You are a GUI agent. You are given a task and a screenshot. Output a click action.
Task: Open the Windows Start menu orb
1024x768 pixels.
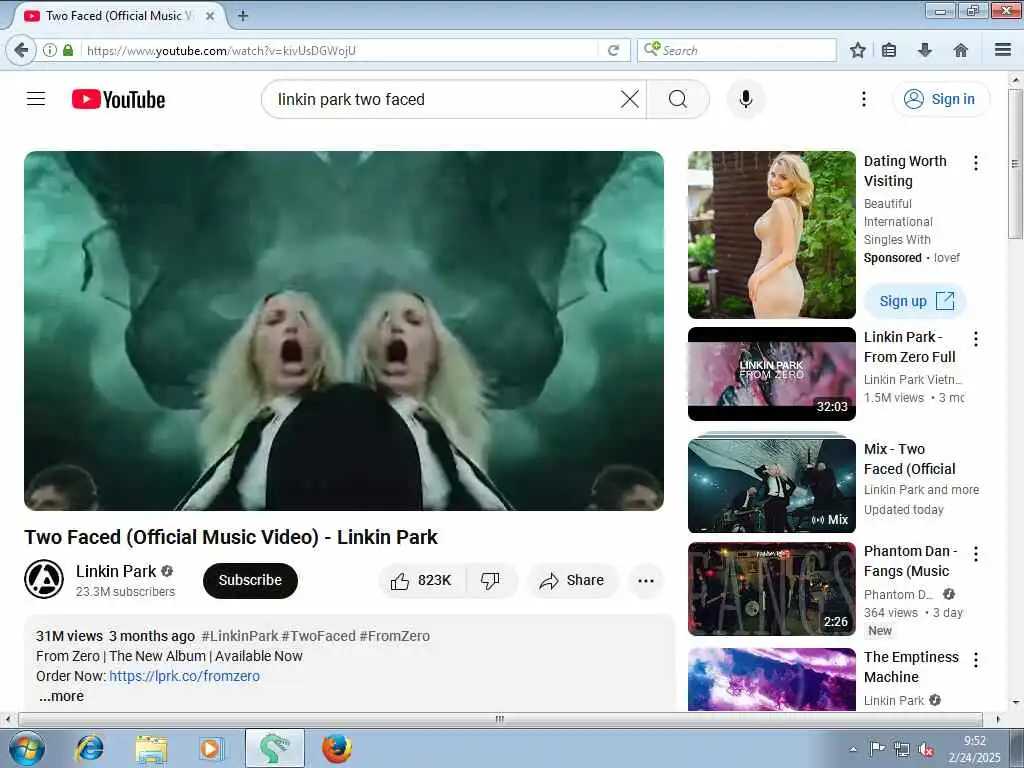(x=27, y=748)
